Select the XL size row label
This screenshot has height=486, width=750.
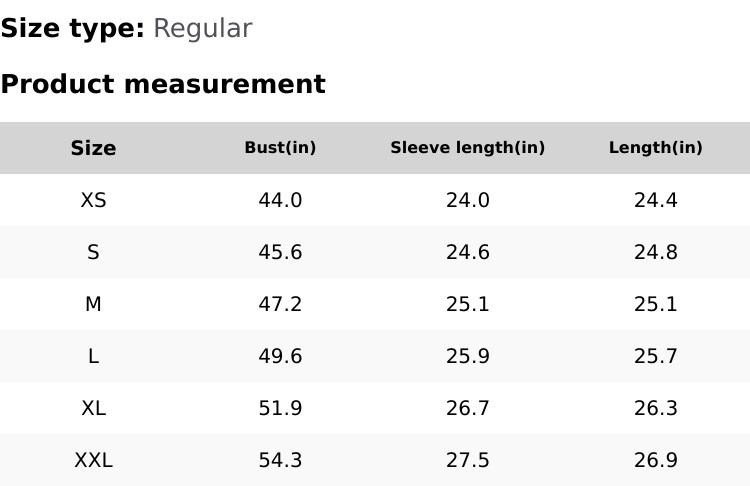coord(93,408)
